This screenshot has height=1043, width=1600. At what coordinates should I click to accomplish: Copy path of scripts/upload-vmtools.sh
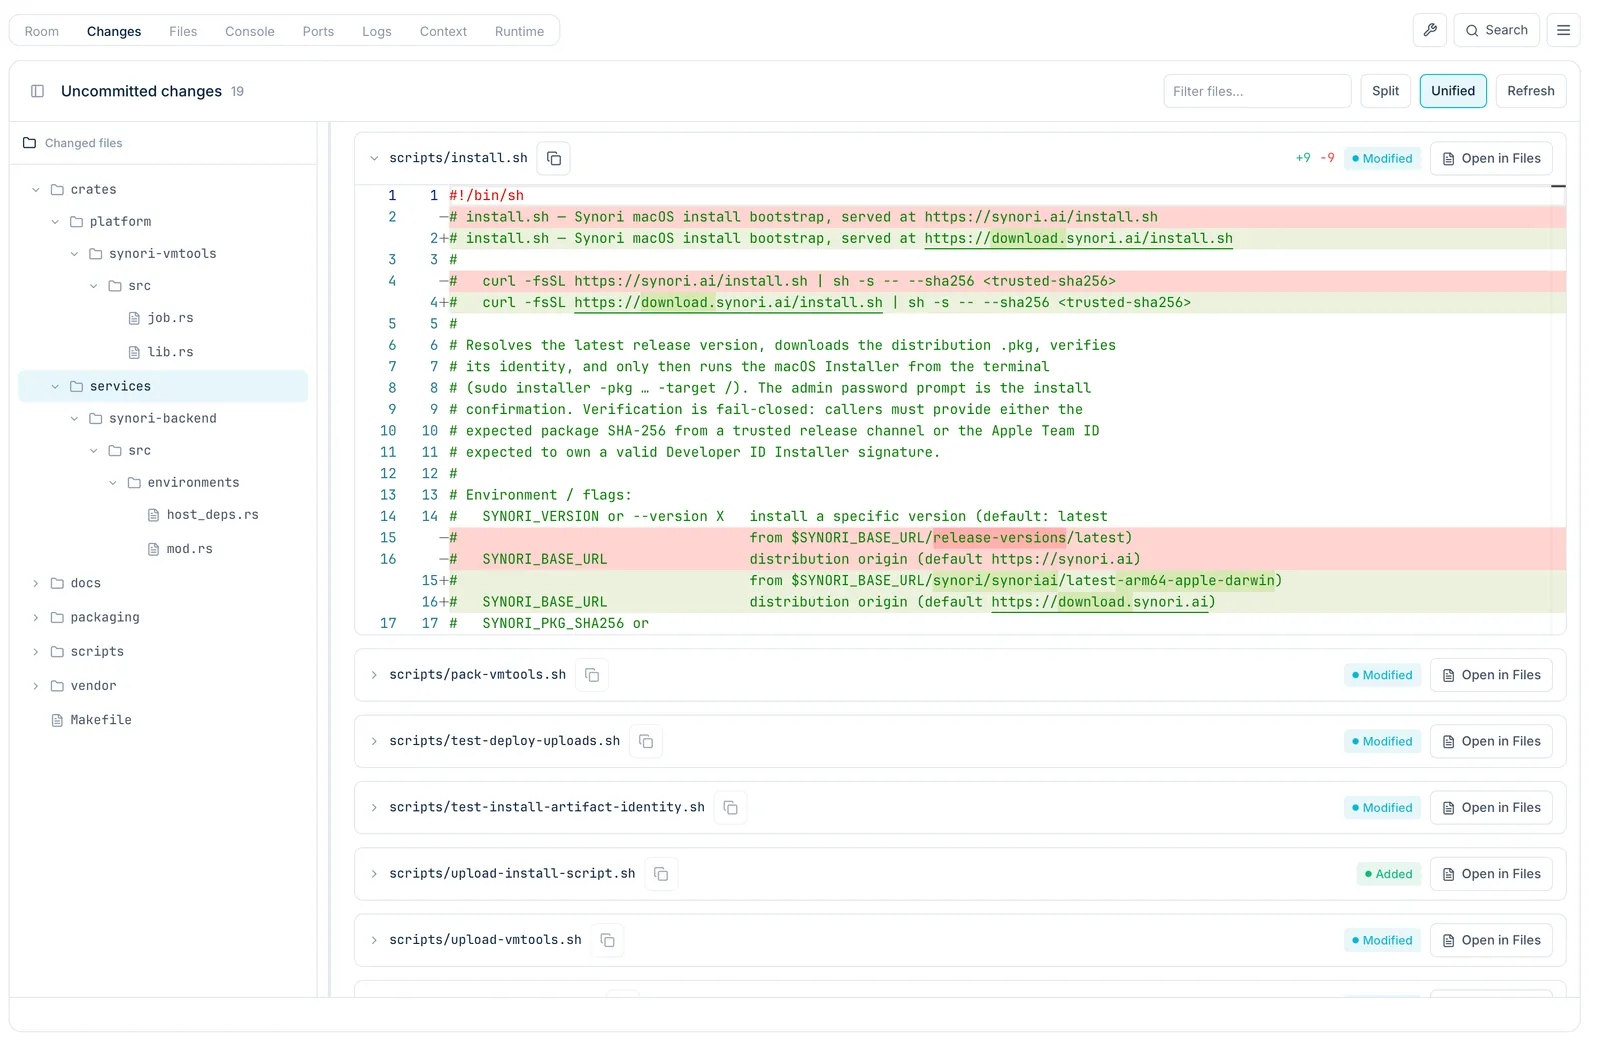[607, 940]
